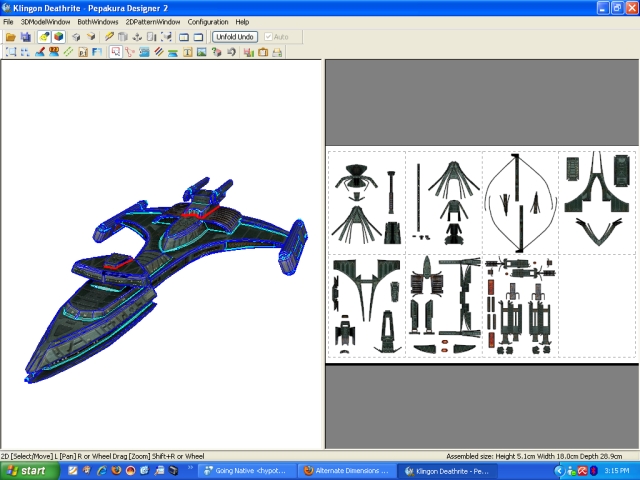Screen dimensions: 640x480
Task: Launch Firefox from quick launch
Action: point(116,471)
